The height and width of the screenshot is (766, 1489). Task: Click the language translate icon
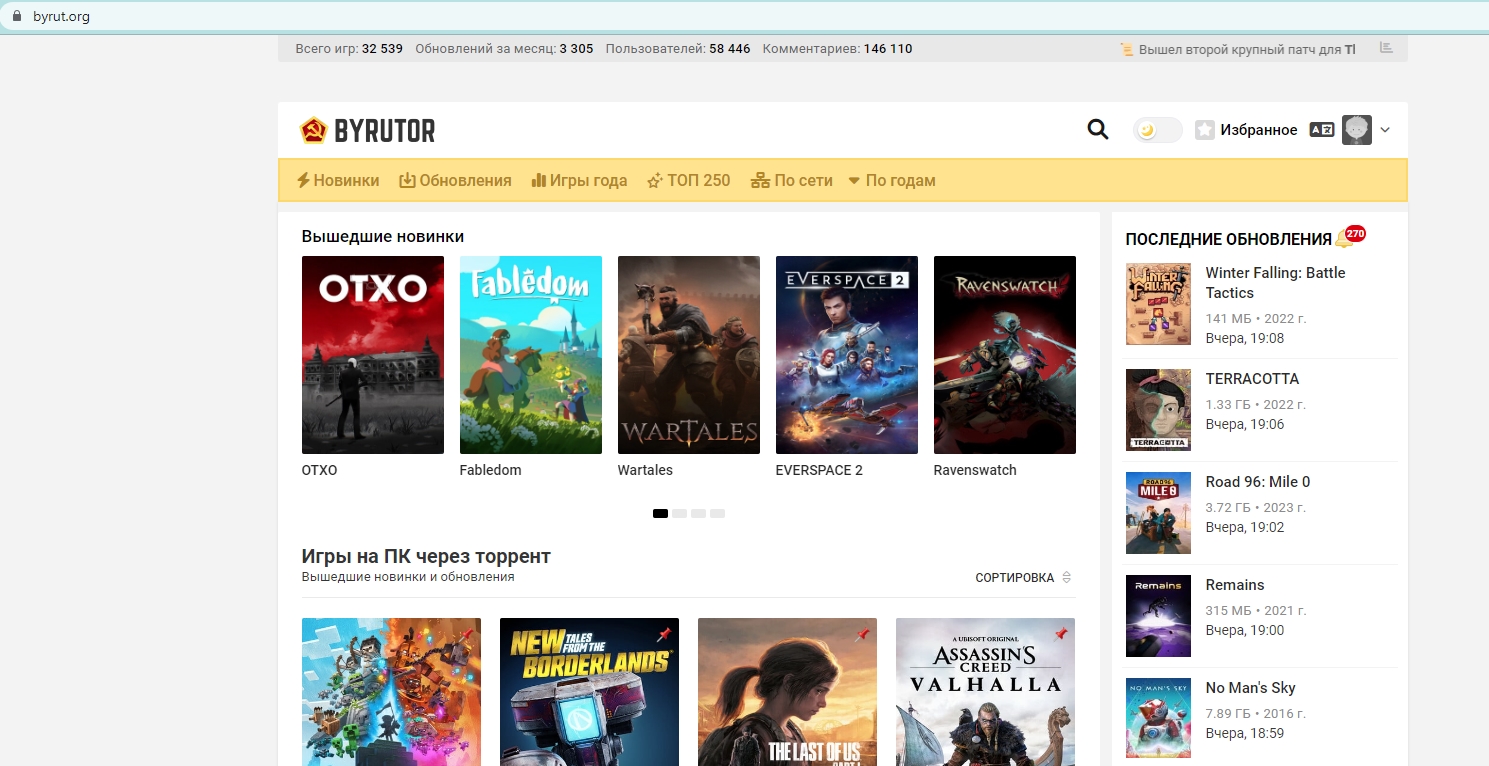1321,130
